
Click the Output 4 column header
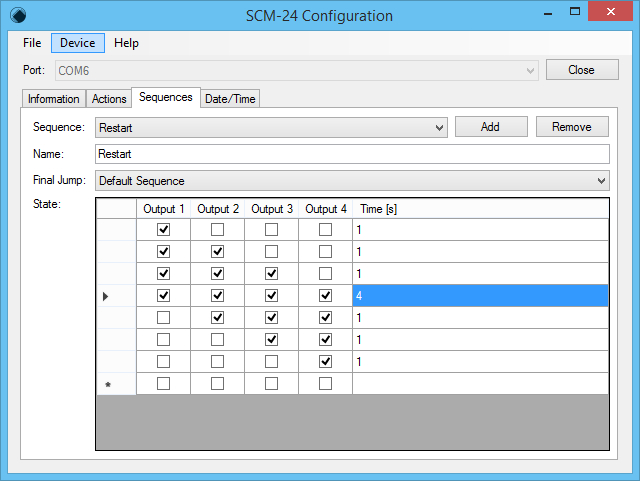pos(326,209)
